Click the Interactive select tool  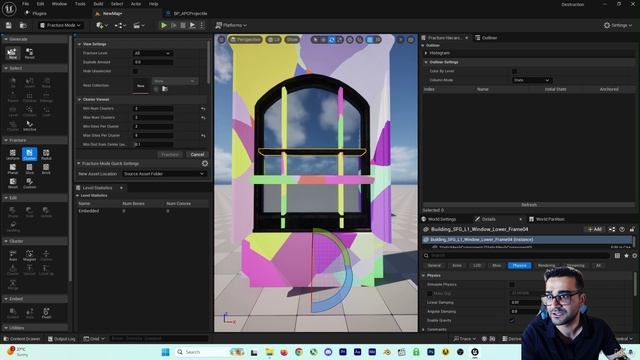(x=29, y=125)
